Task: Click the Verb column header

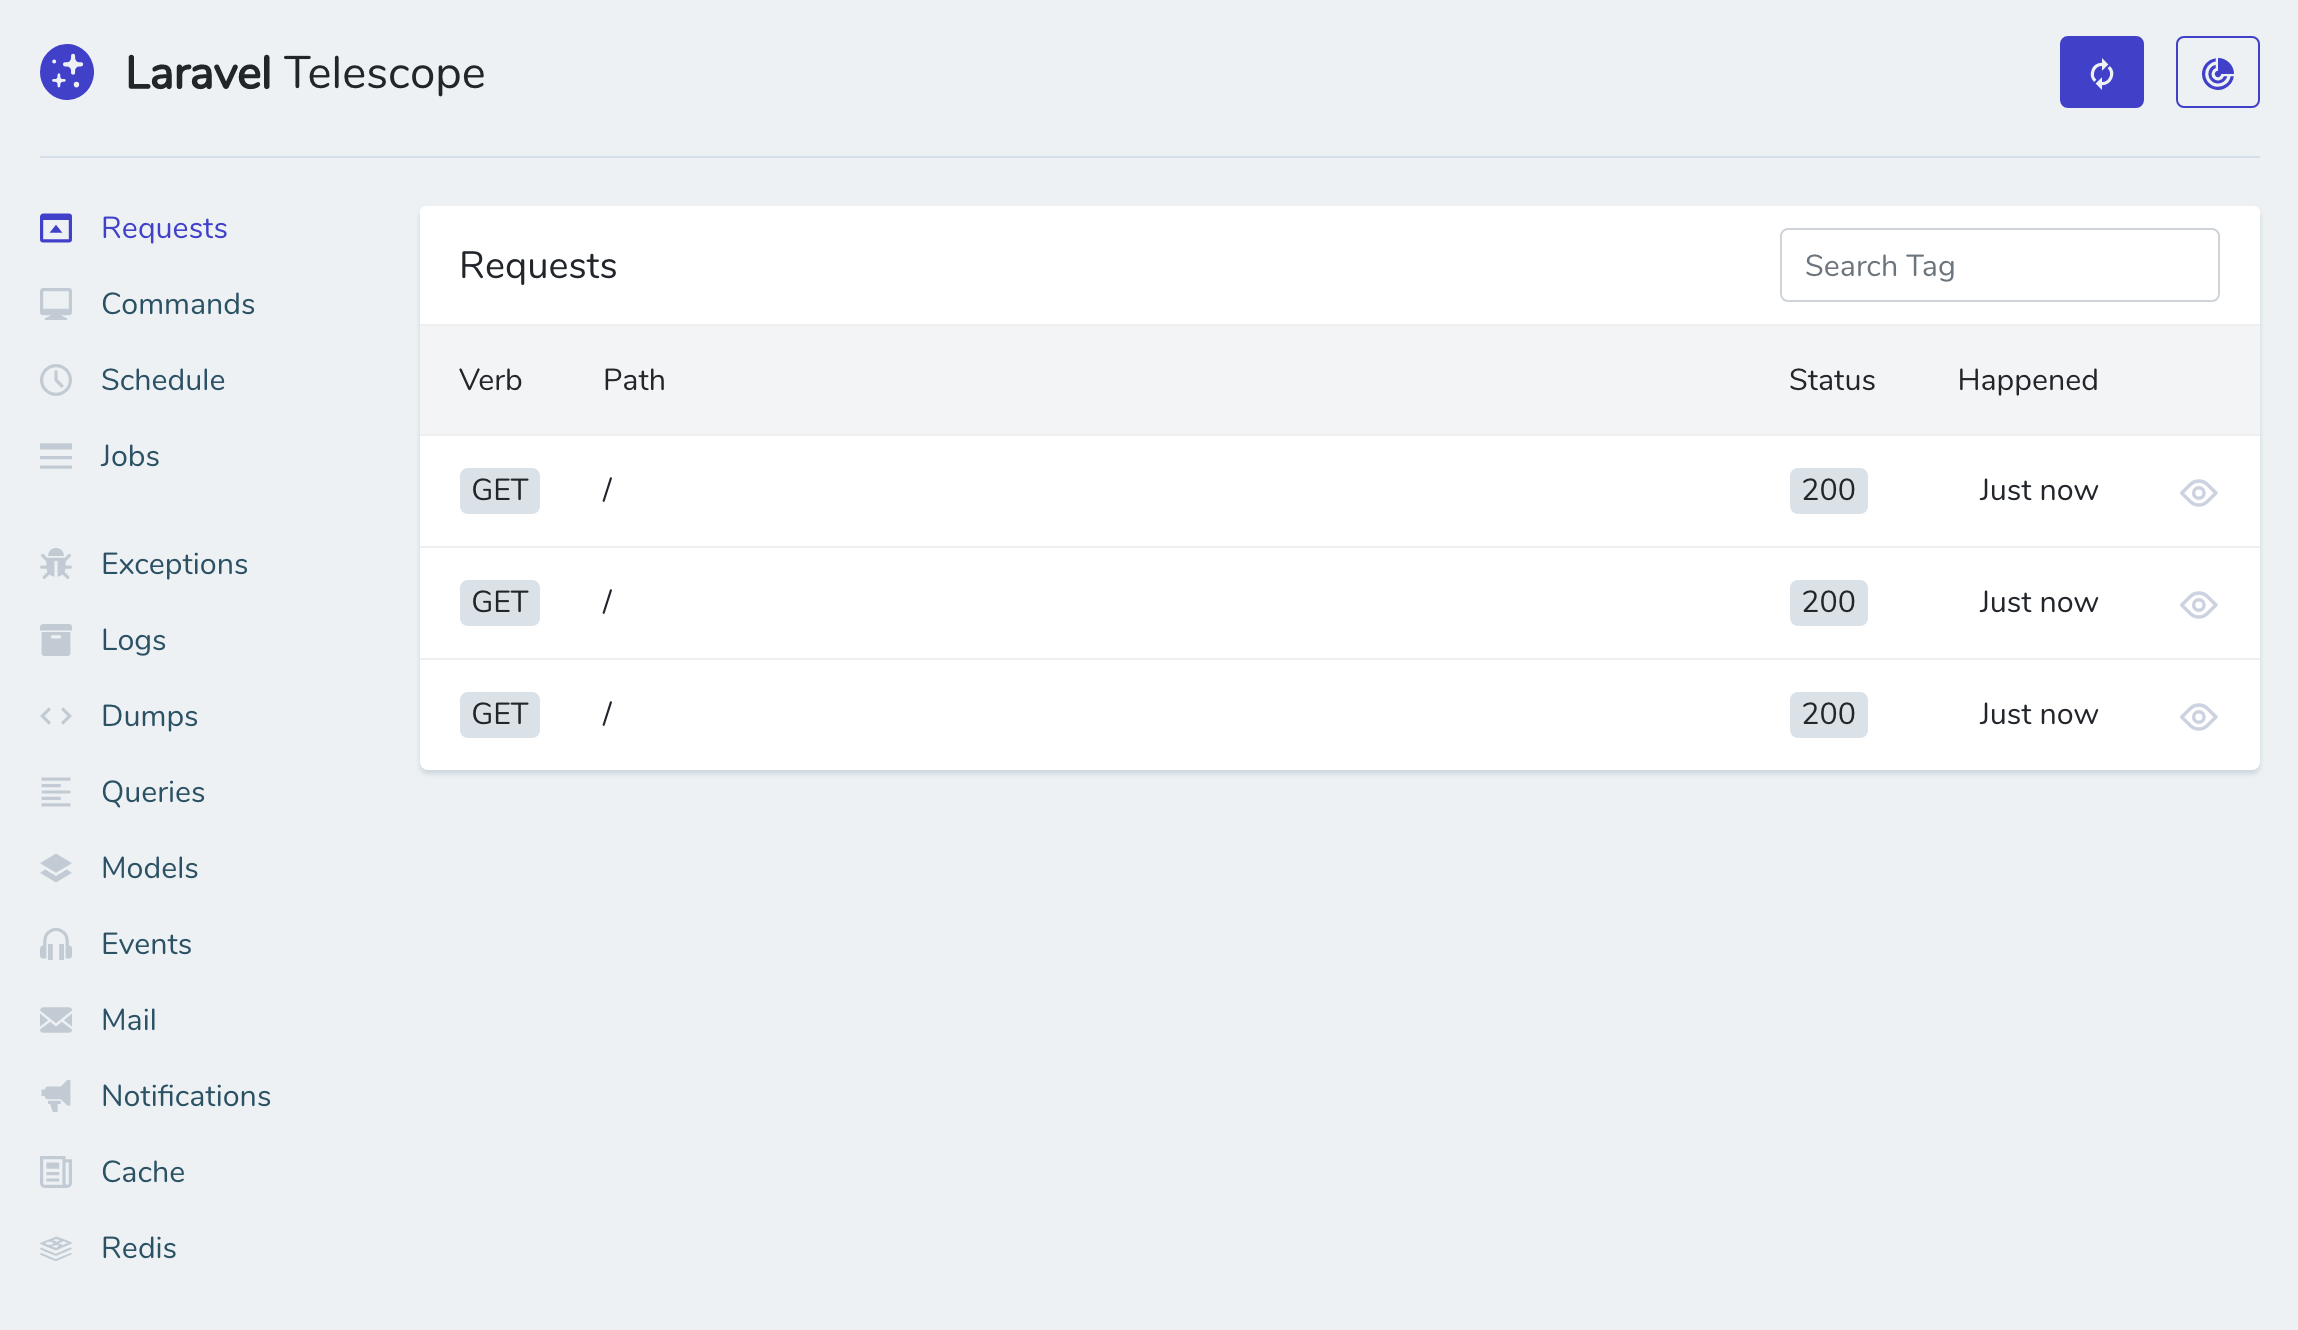Action: click(489, 378)
